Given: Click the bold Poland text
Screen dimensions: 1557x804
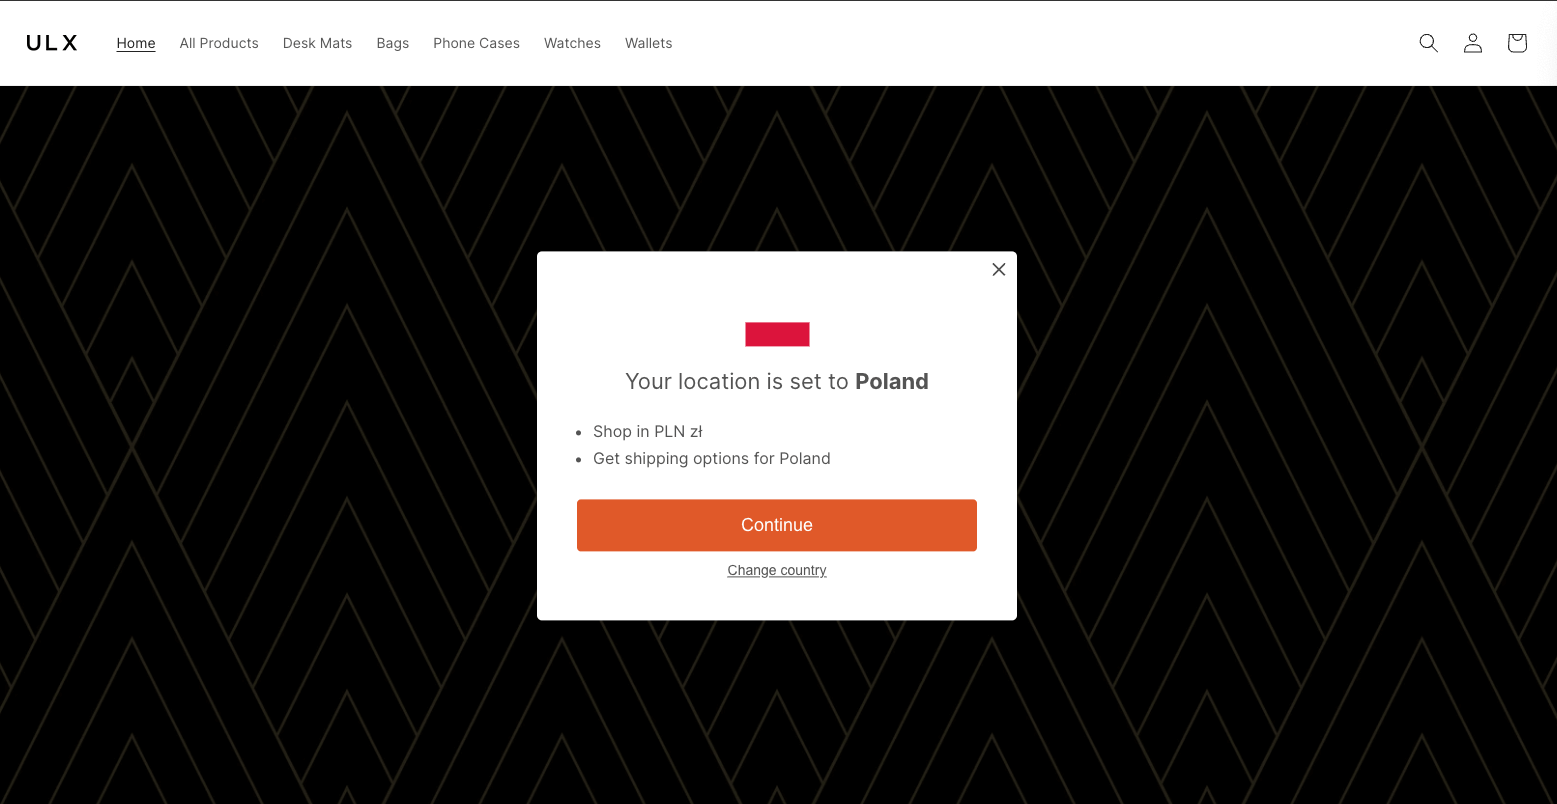Looking at the screenshot, I should click(x=892, y=381).
